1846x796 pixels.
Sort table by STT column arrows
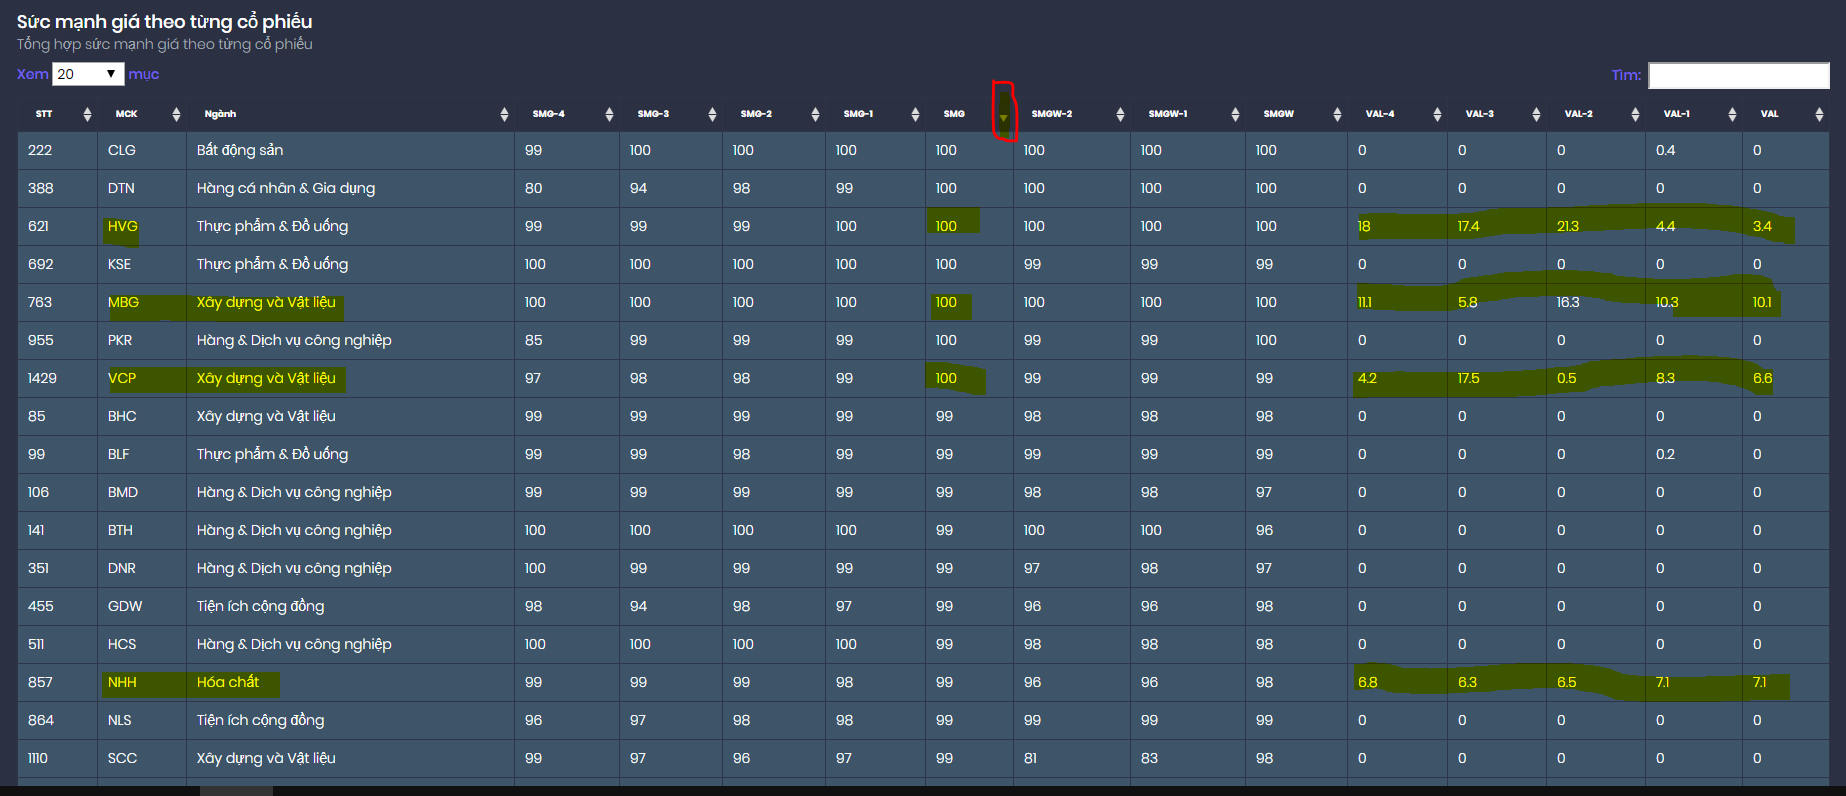87,115
